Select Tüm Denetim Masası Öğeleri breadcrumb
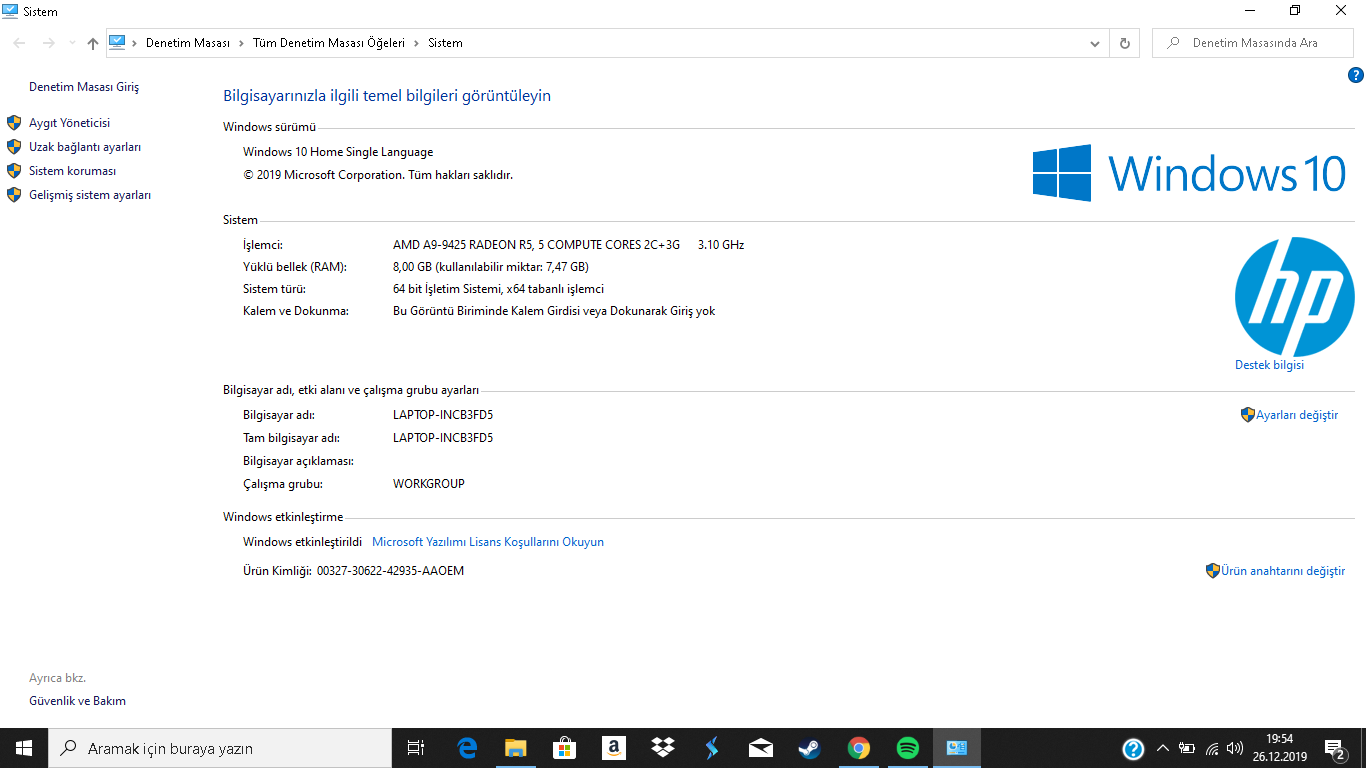Image resolution: width=1366 pixels, height=768 pixels. click(x=328, y=43)
